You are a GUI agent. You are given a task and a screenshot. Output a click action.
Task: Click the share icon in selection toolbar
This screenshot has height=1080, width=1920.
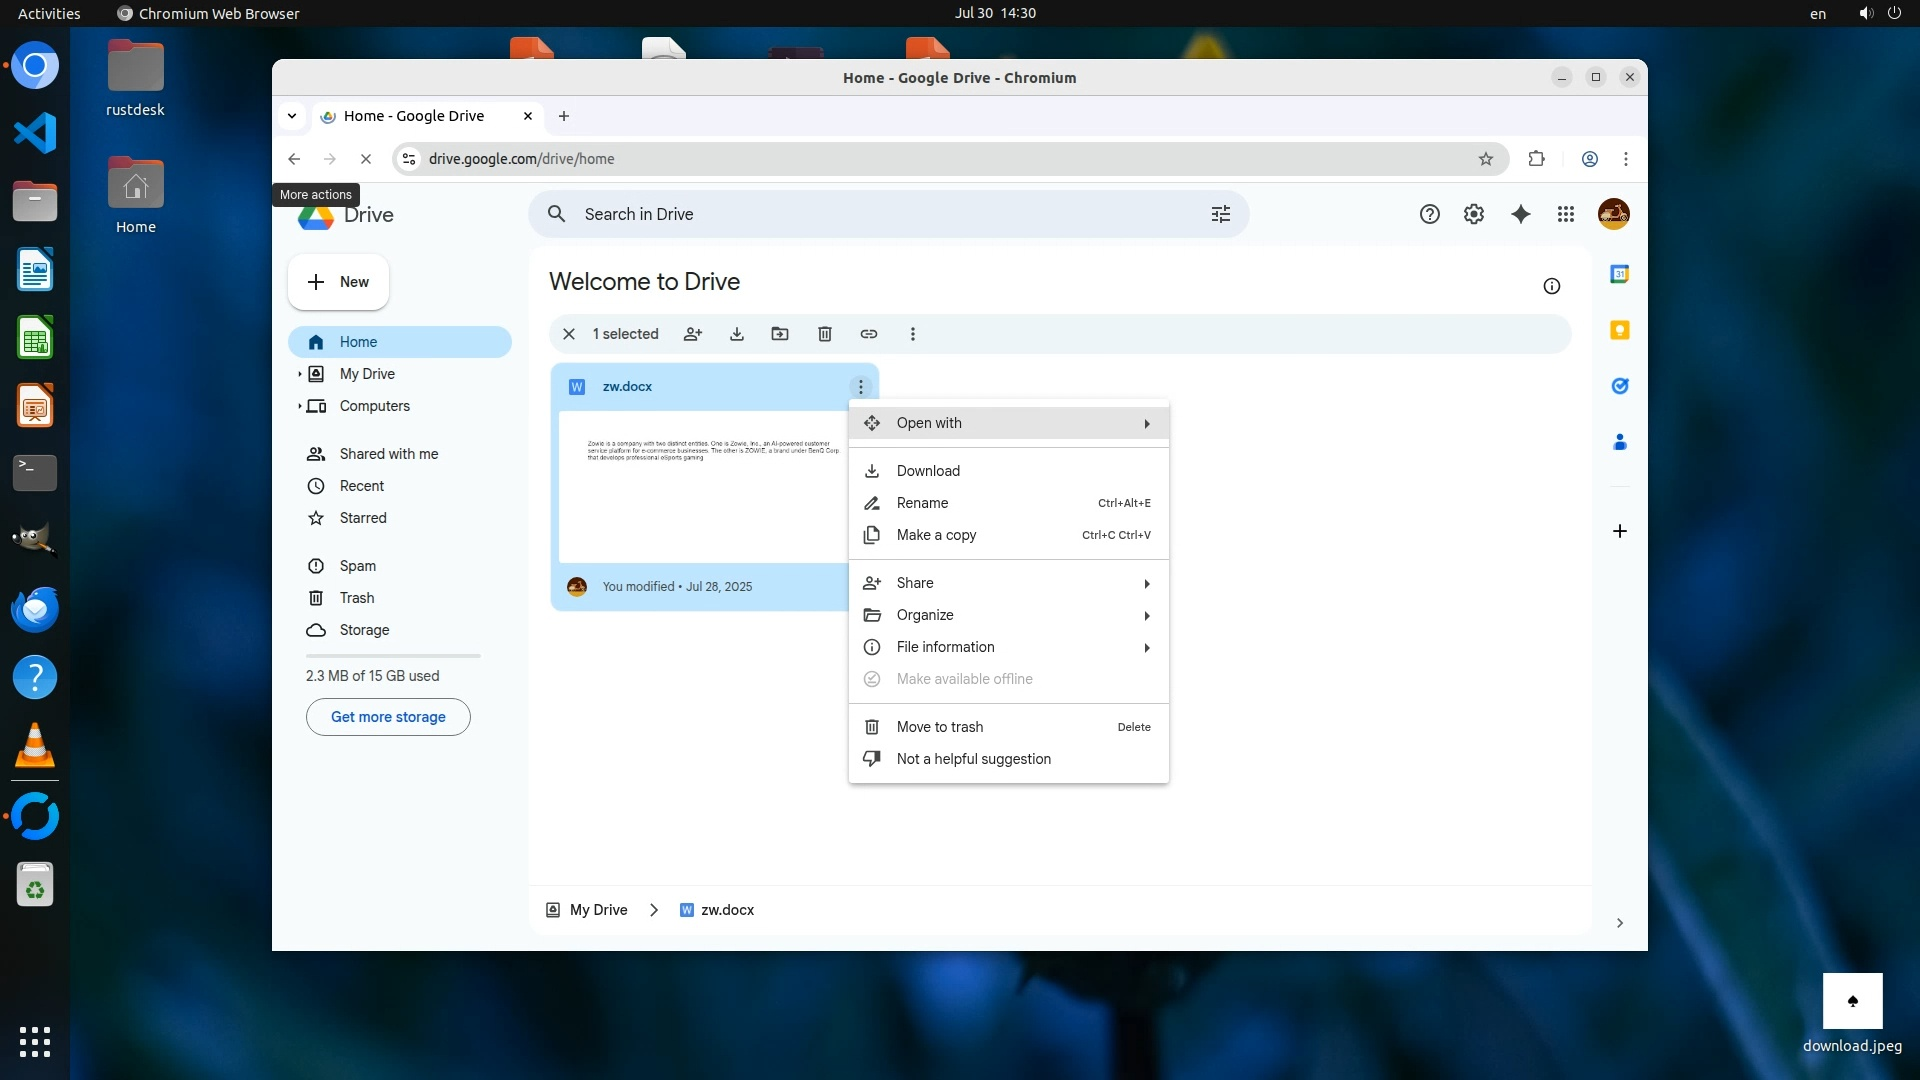(692, 334)
